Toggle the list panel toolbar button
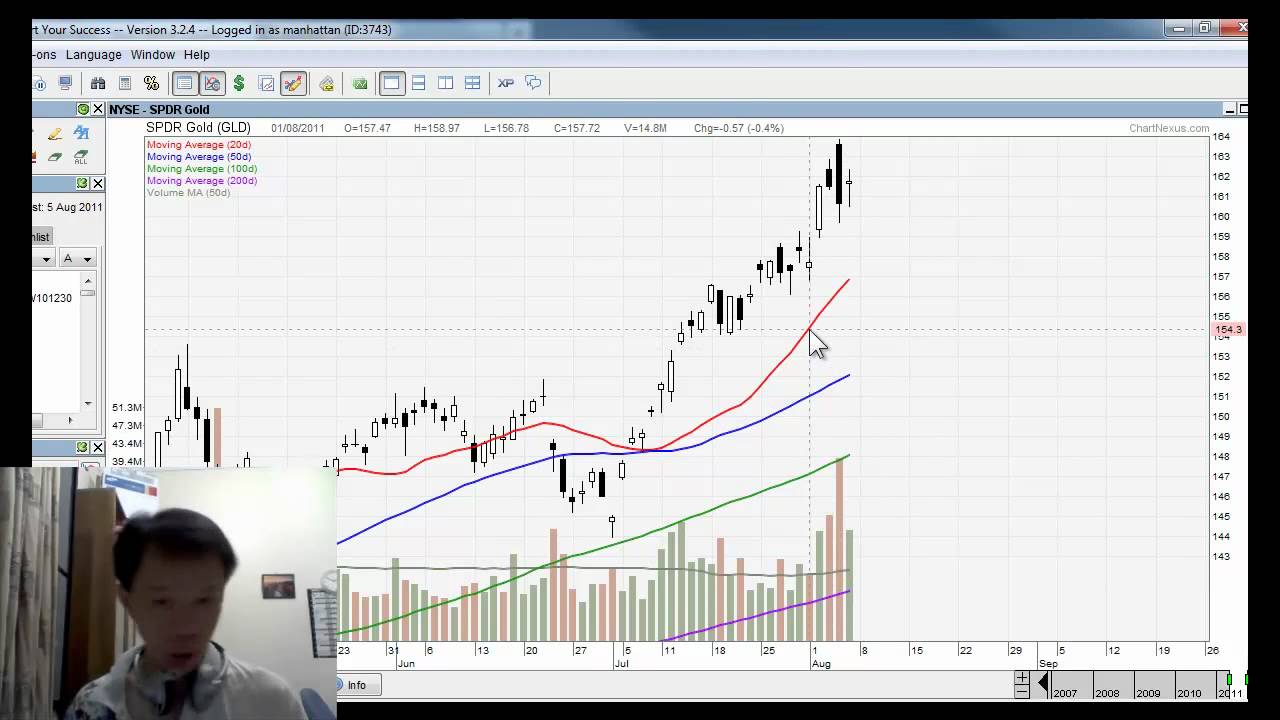The width and height of the screenshot is (1280, 720). coord(184,83)
